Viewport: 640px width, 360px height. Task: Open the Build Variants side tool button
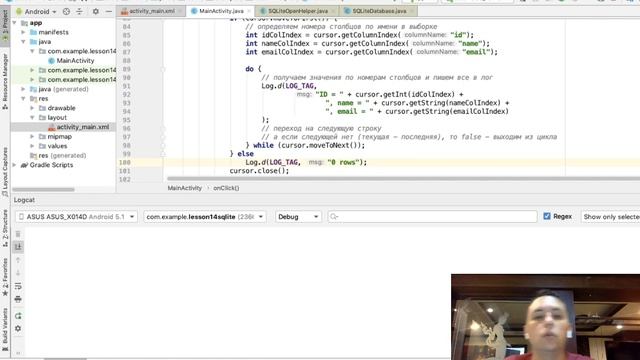point(5,329)
